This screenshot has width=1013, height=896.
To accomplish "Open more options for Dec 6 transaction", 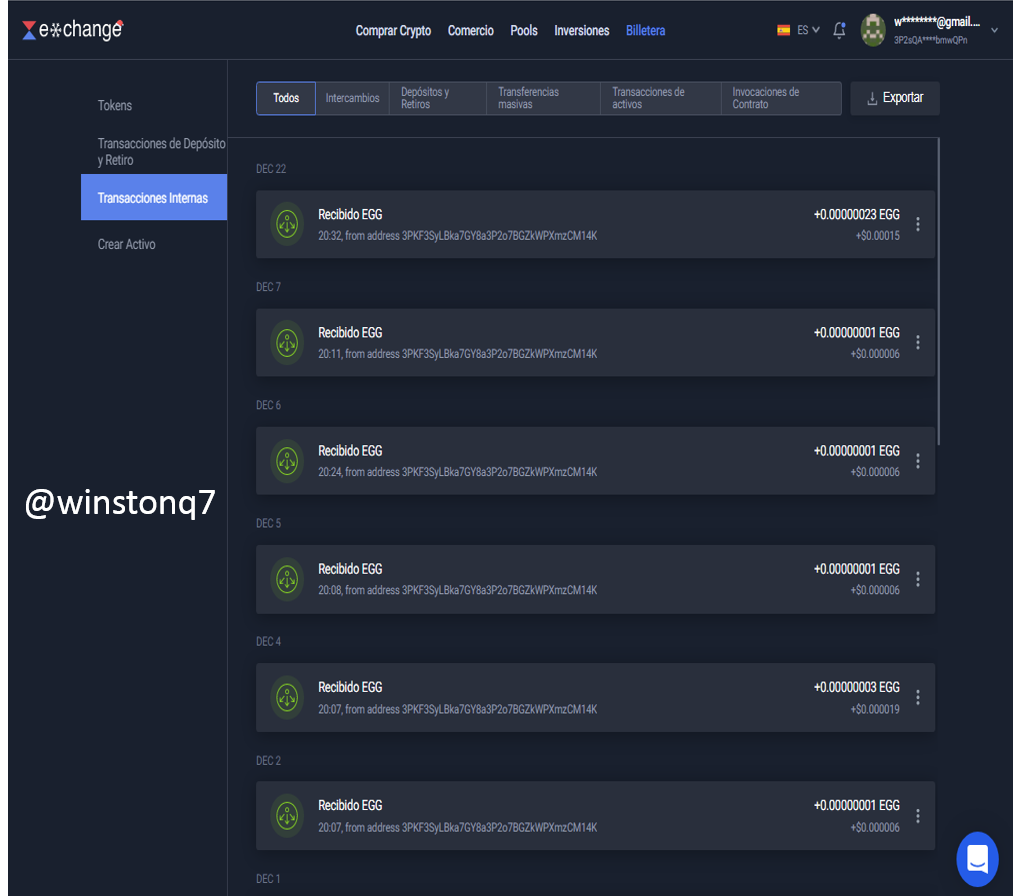I will click(917, 461).
